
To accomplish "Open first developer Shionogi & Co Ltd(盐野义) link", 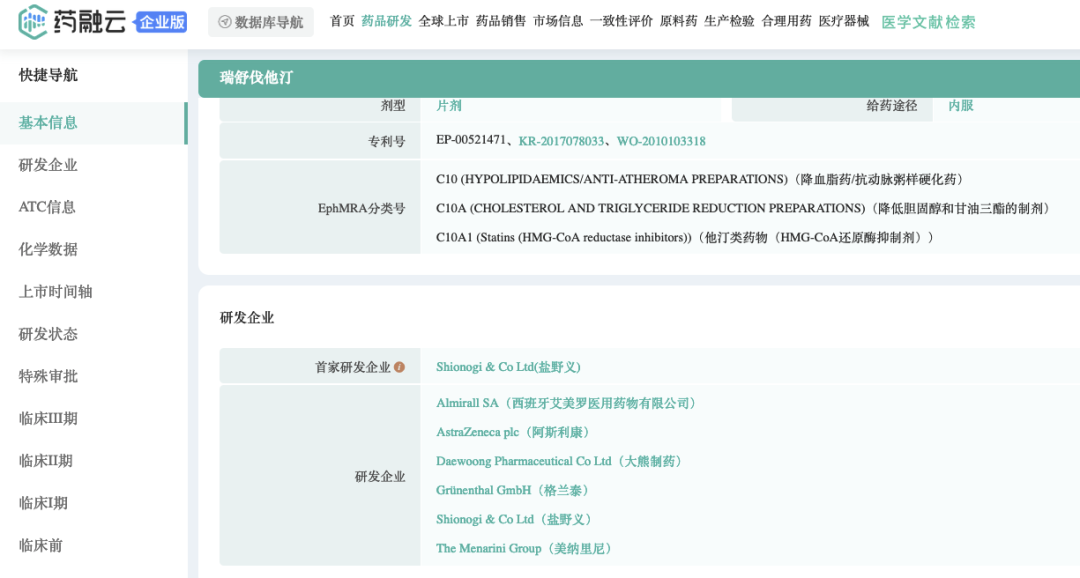I will [x=508, y=367].
